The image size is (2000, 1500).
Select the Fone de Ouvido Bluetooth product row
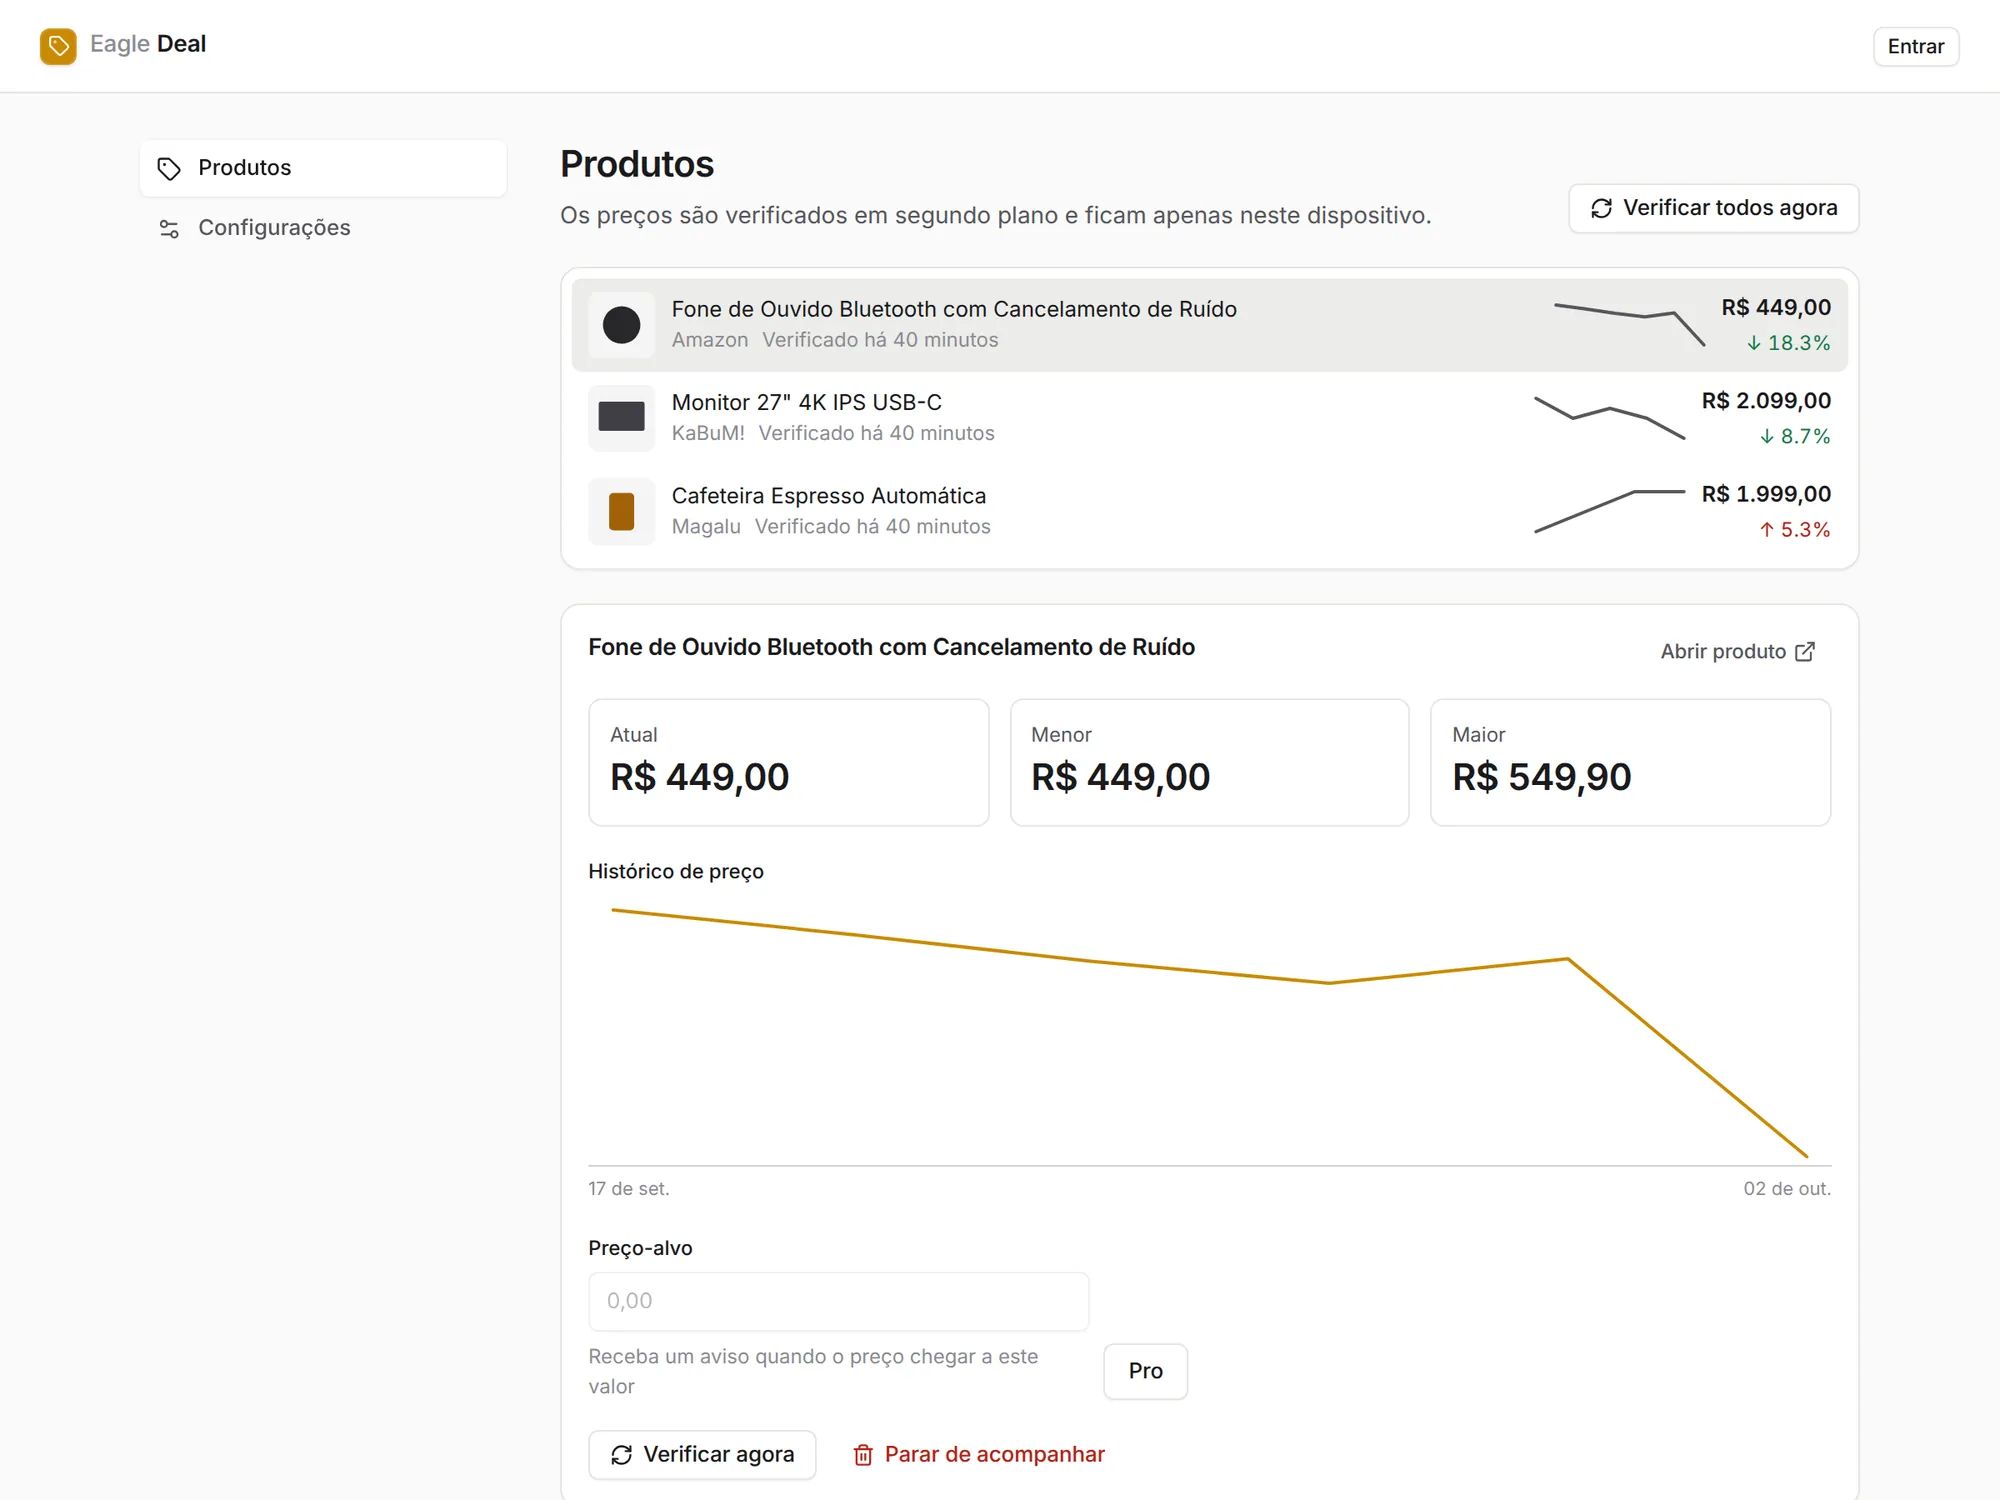click(1209, 325)
